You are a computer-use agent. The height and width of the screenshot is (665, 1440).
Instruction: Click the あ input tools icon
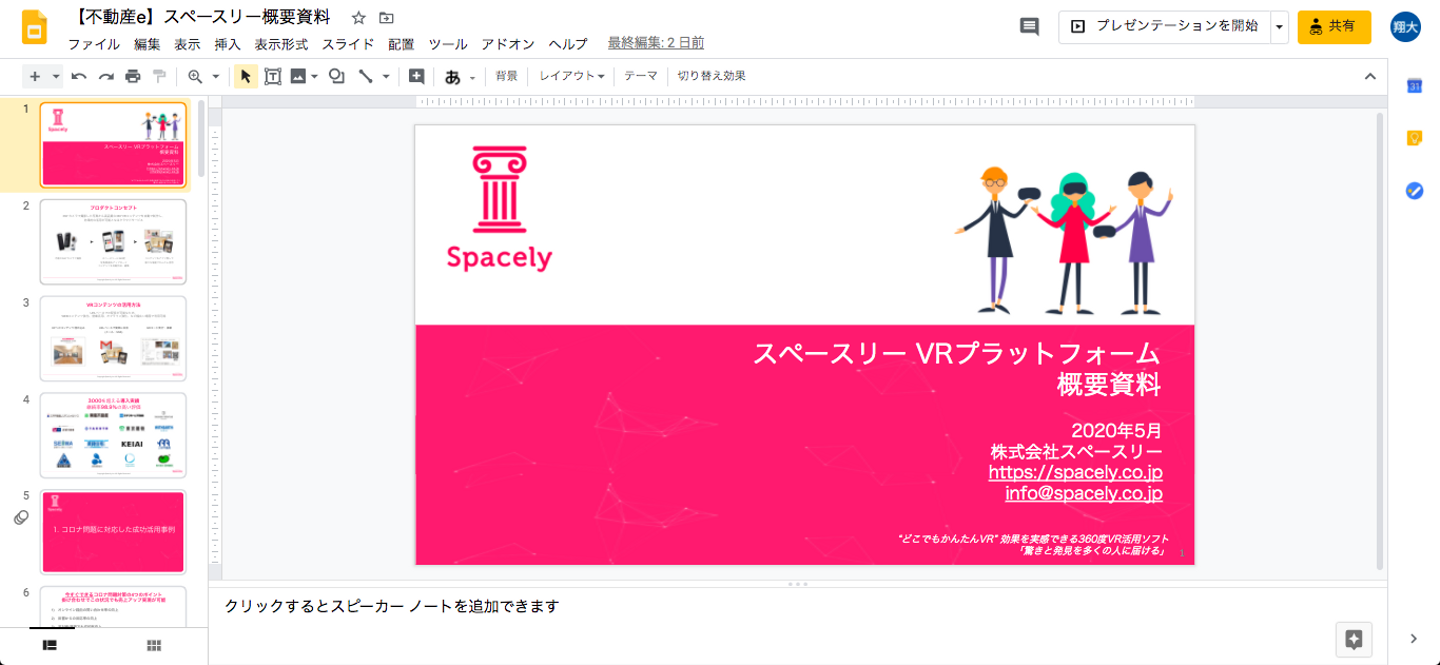453,76
